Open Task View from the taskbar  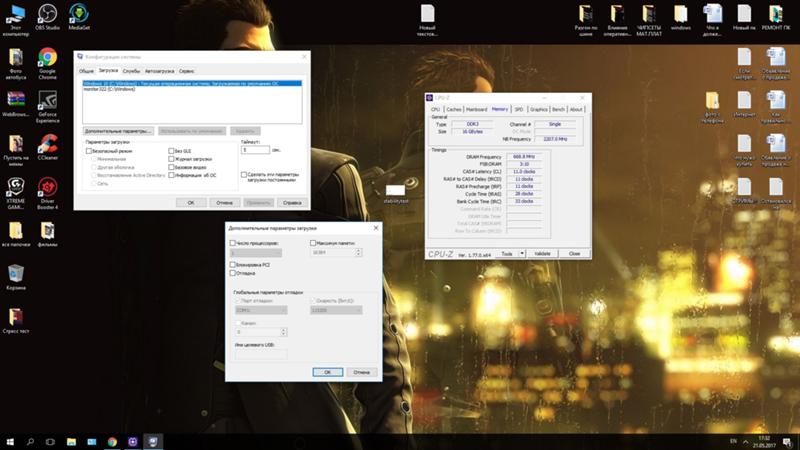50,441
